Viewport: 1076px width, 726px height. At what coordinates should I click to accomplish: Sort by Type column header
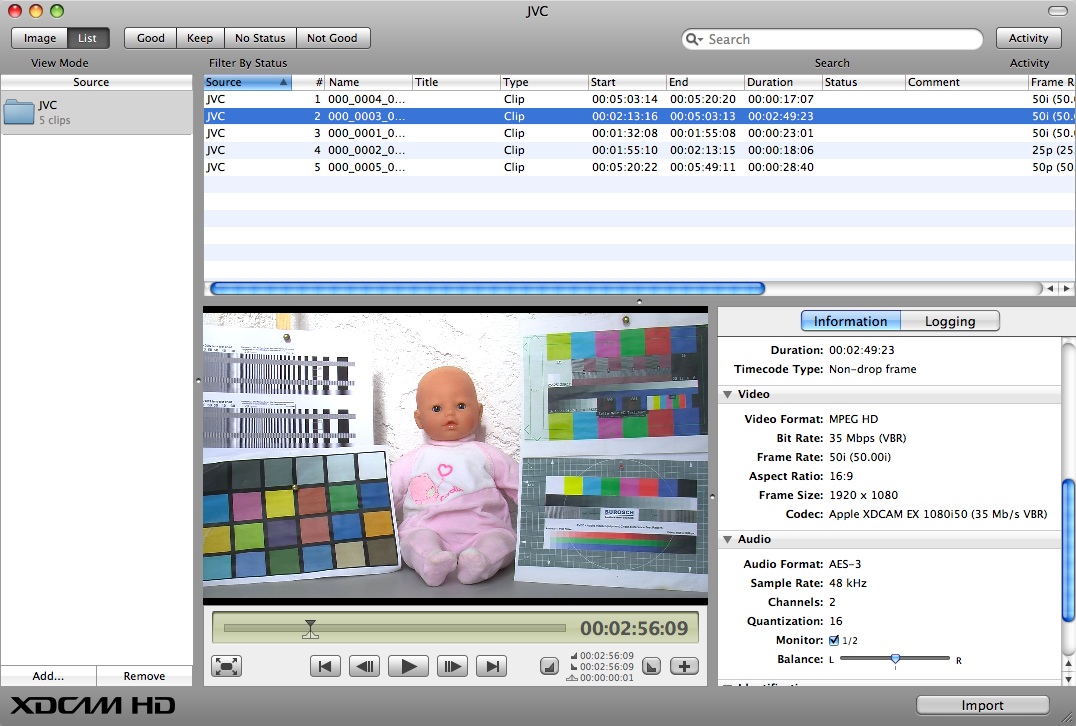coord(543,82)
